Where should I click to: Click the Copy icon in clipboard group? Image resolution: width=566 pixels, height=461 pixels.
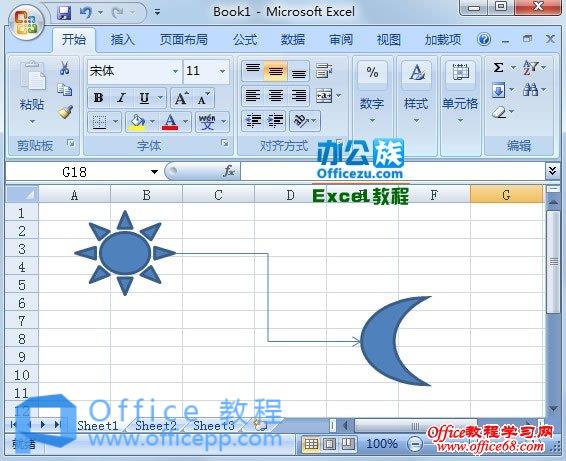(65, 90)
